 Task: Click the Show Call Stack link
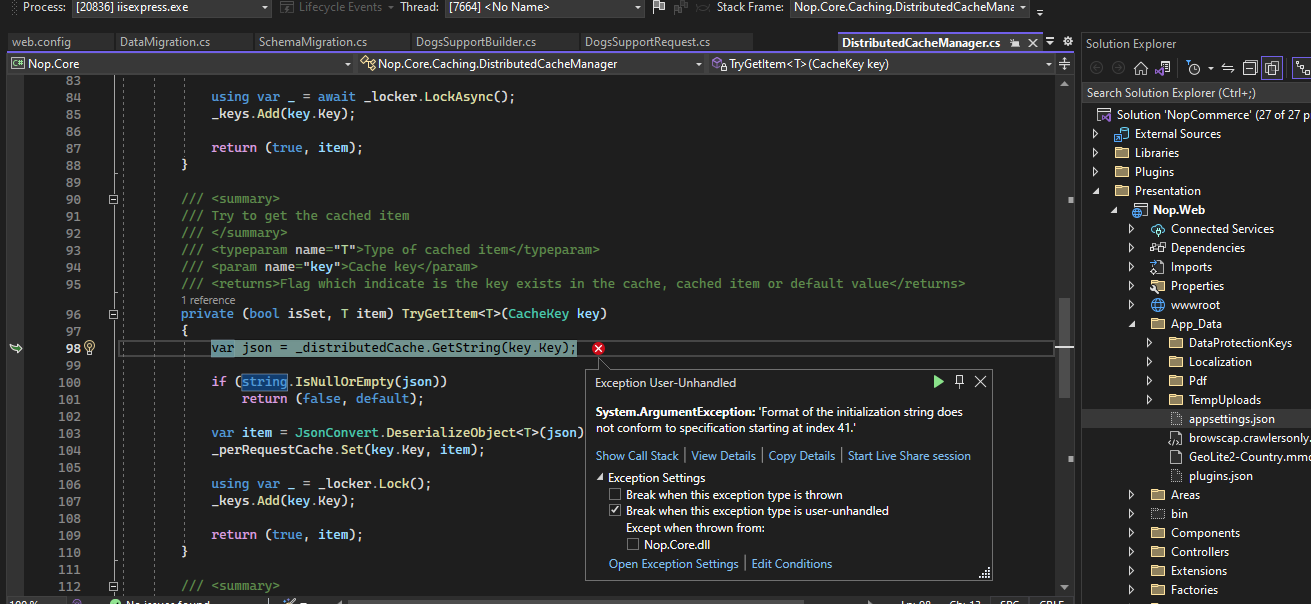click(637, 456)
